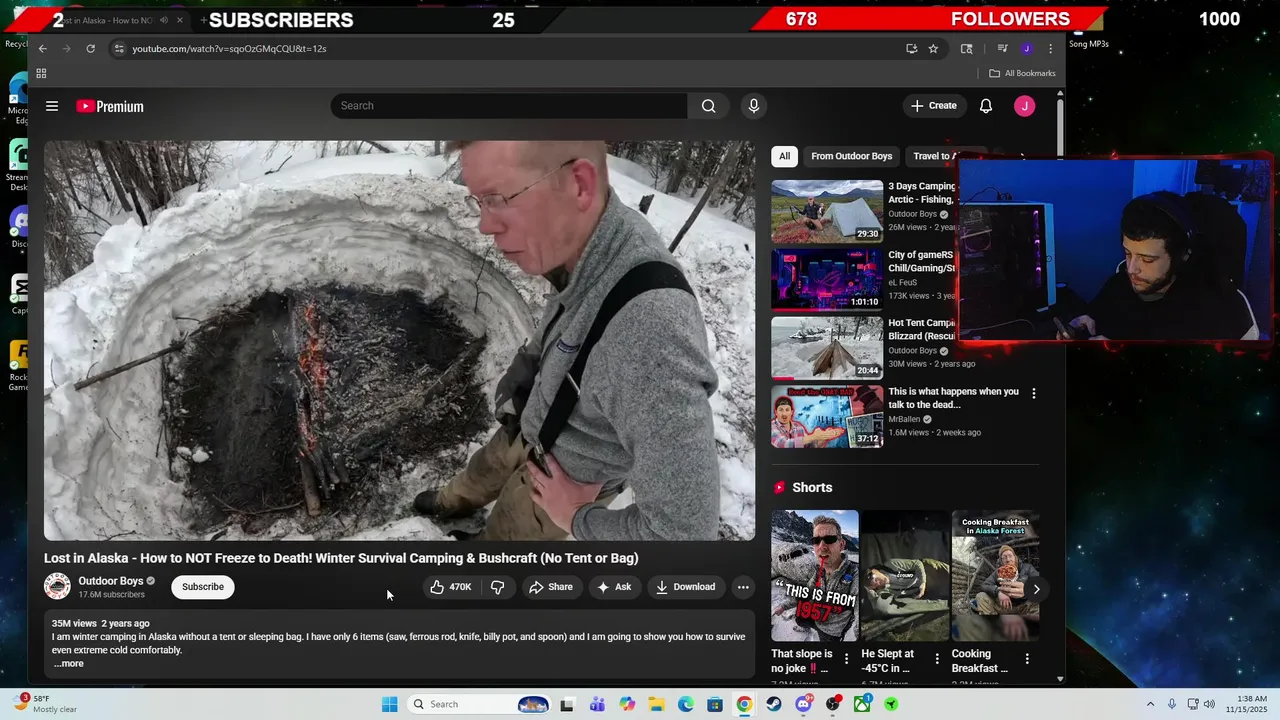Open Discord from the taskbar
This screenshot has width=1280, height=720.
coord(803,704)
